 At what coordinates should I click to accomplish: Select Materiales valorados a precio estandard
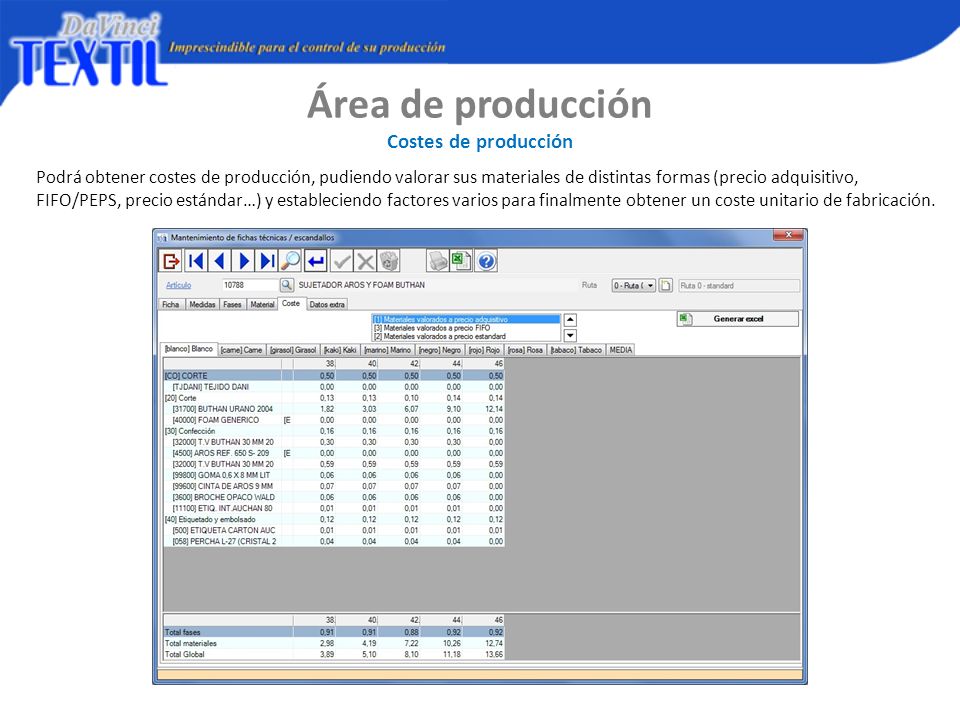pyautogui.click(x=465, y=337)
